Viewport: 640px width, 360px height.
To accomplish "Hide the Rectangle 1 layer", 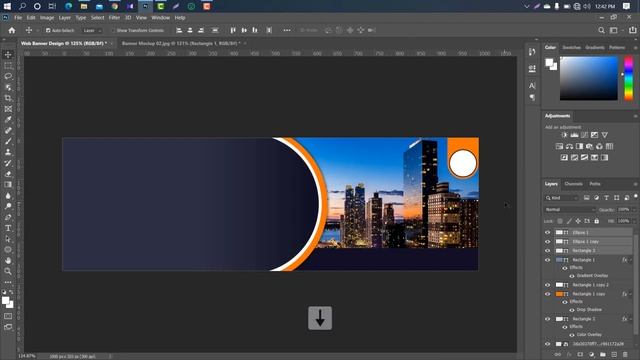I will click(x=547, y=260).
